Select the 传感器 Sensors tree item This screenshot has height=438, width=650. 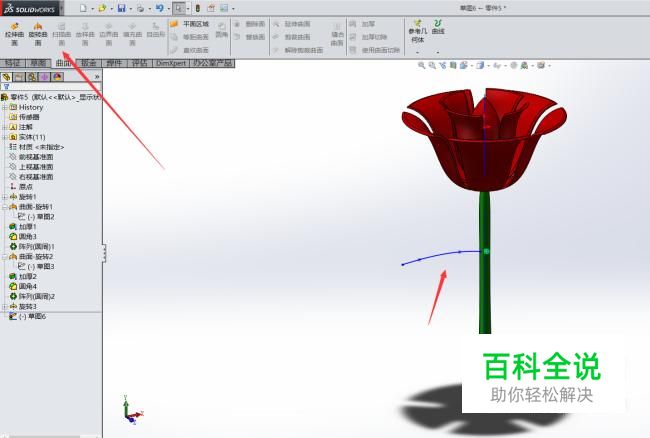(x=24, y=117)
